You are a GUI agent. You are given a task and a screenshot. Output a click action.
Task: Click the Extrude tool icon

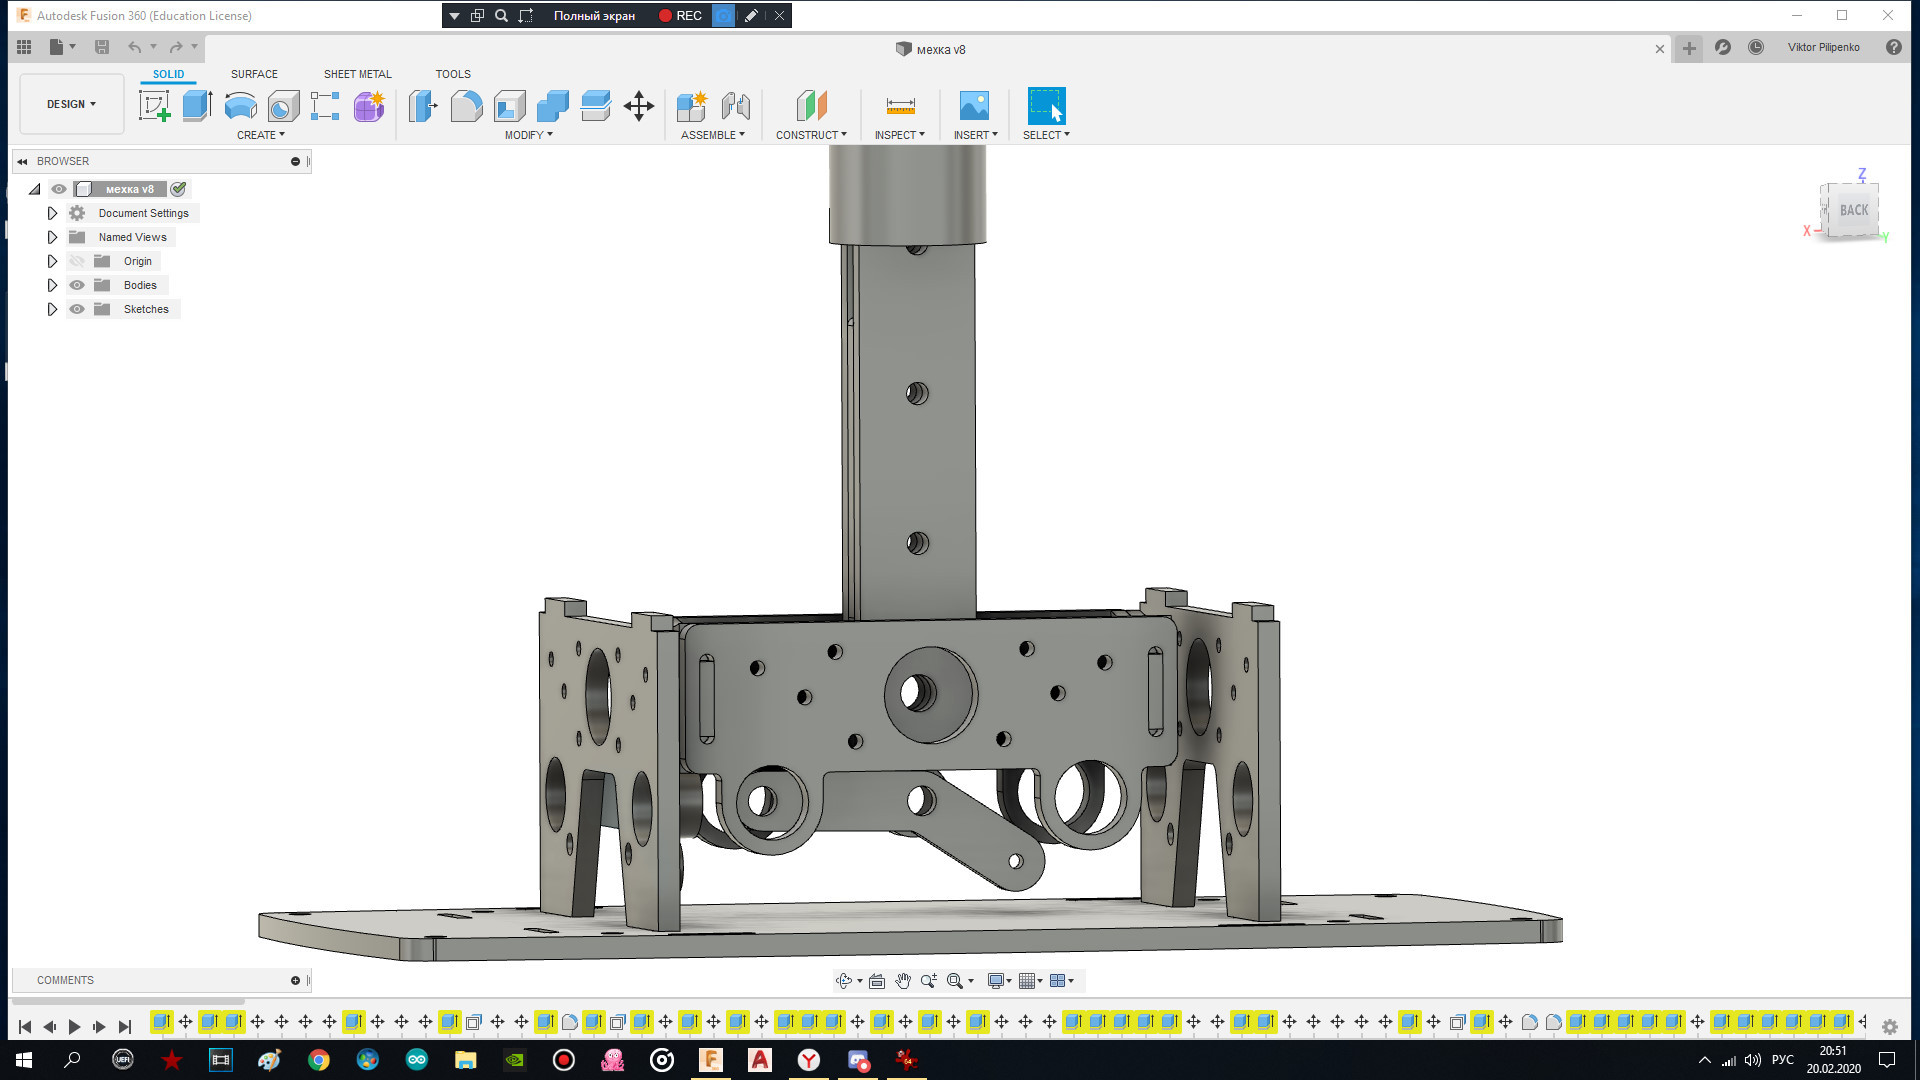tap(197, 105)
